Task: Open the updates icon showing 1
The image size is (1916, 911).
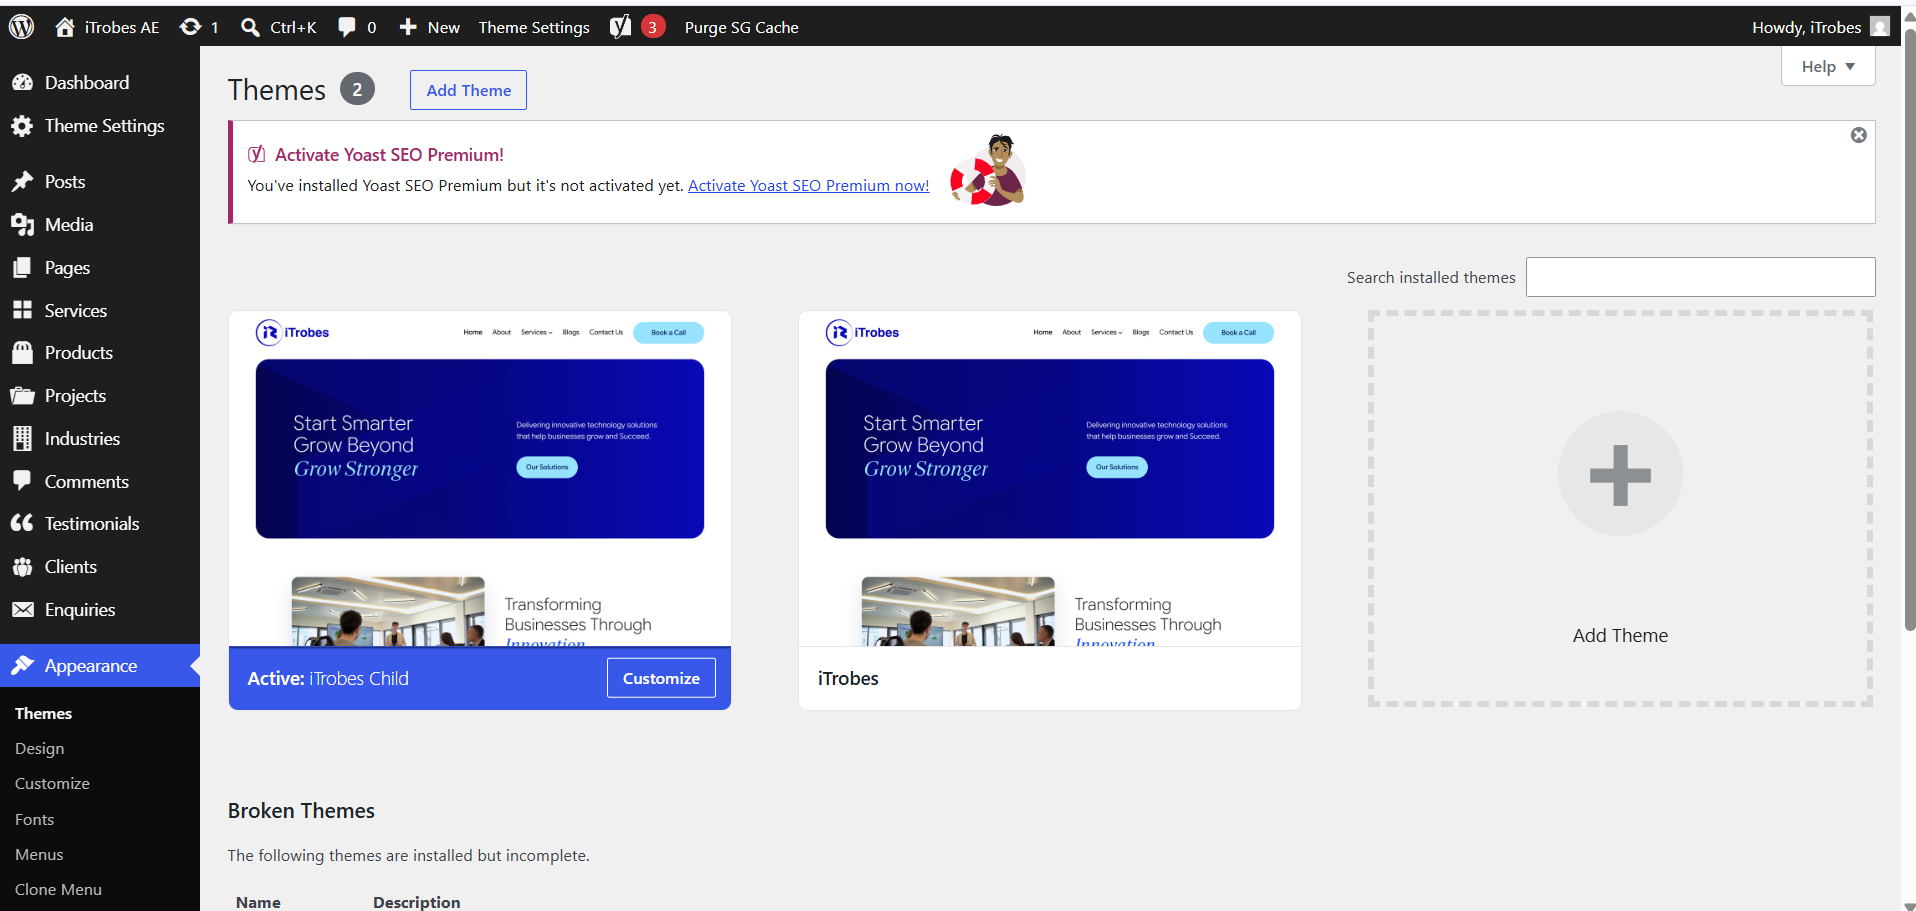Action: pos(190,27)
